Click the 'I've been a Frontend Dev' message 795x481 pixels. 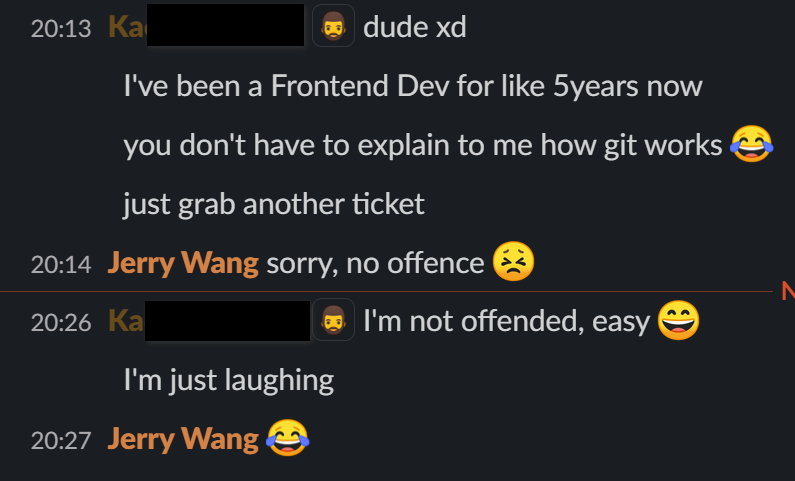413,86
